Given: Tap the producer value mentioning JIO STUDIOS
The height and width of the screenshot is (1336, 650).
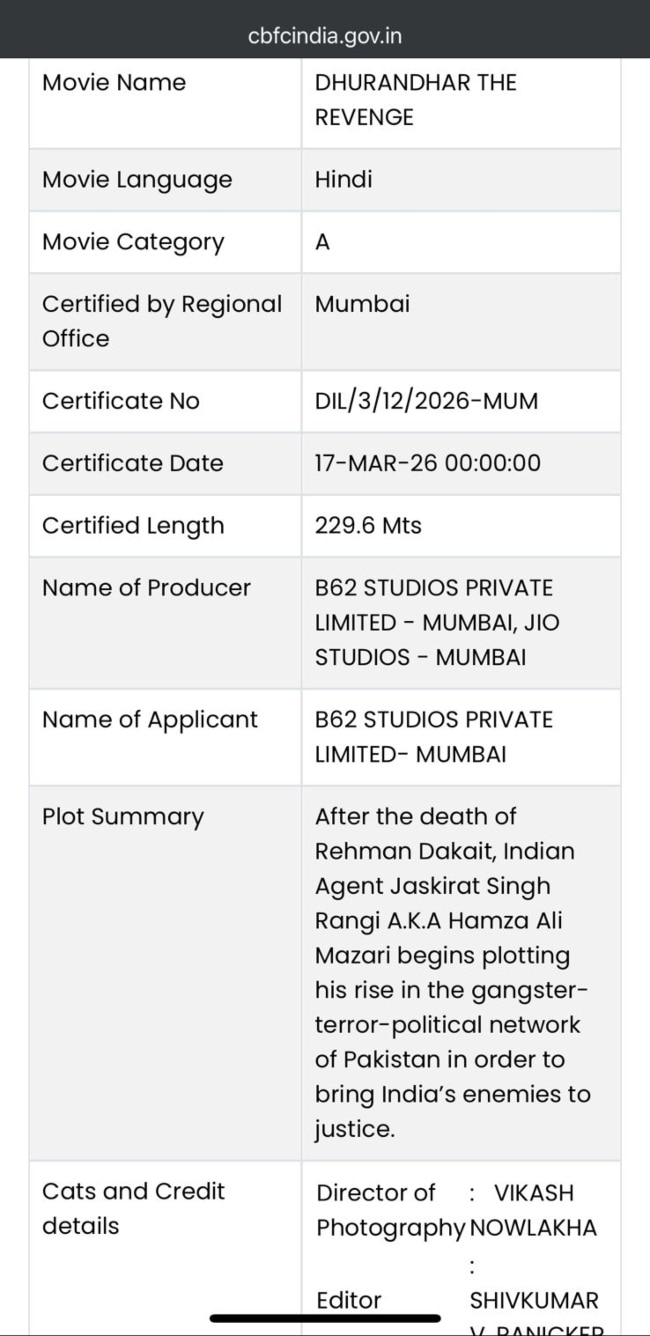Looking at the screenshot, I should [437, 622].
